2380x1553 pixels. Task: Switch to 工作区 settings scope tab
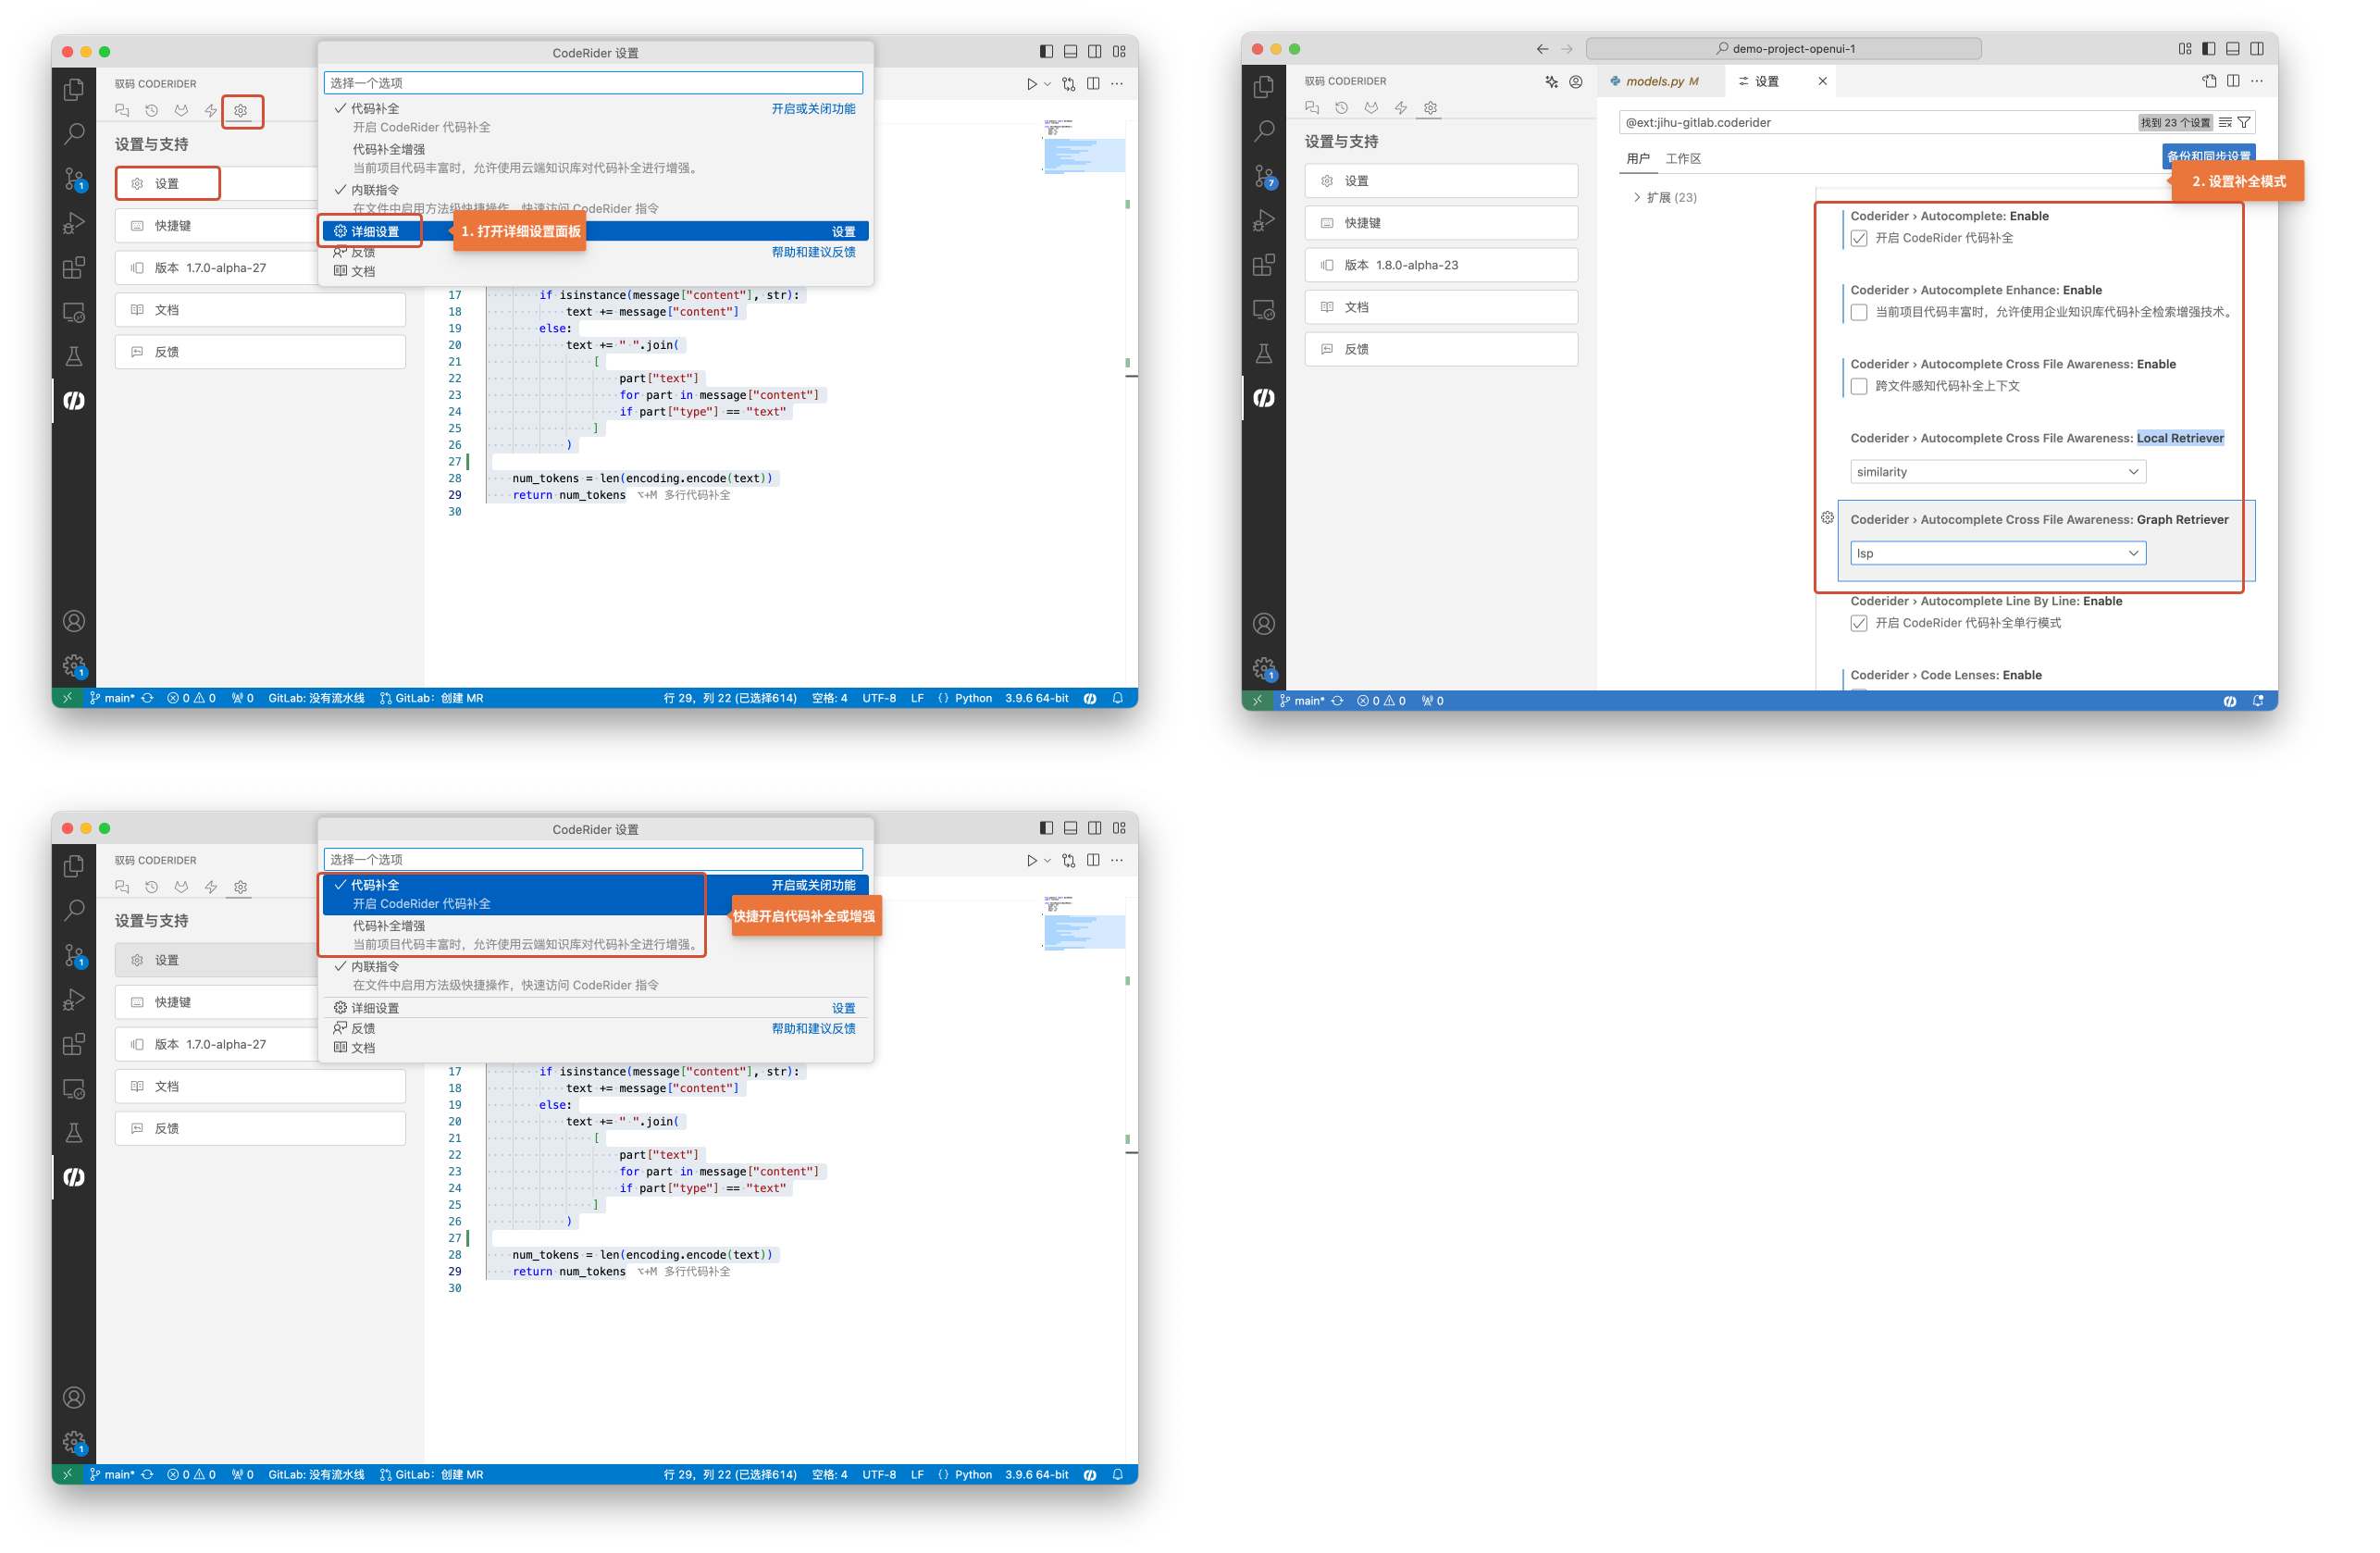(1683, 159)
